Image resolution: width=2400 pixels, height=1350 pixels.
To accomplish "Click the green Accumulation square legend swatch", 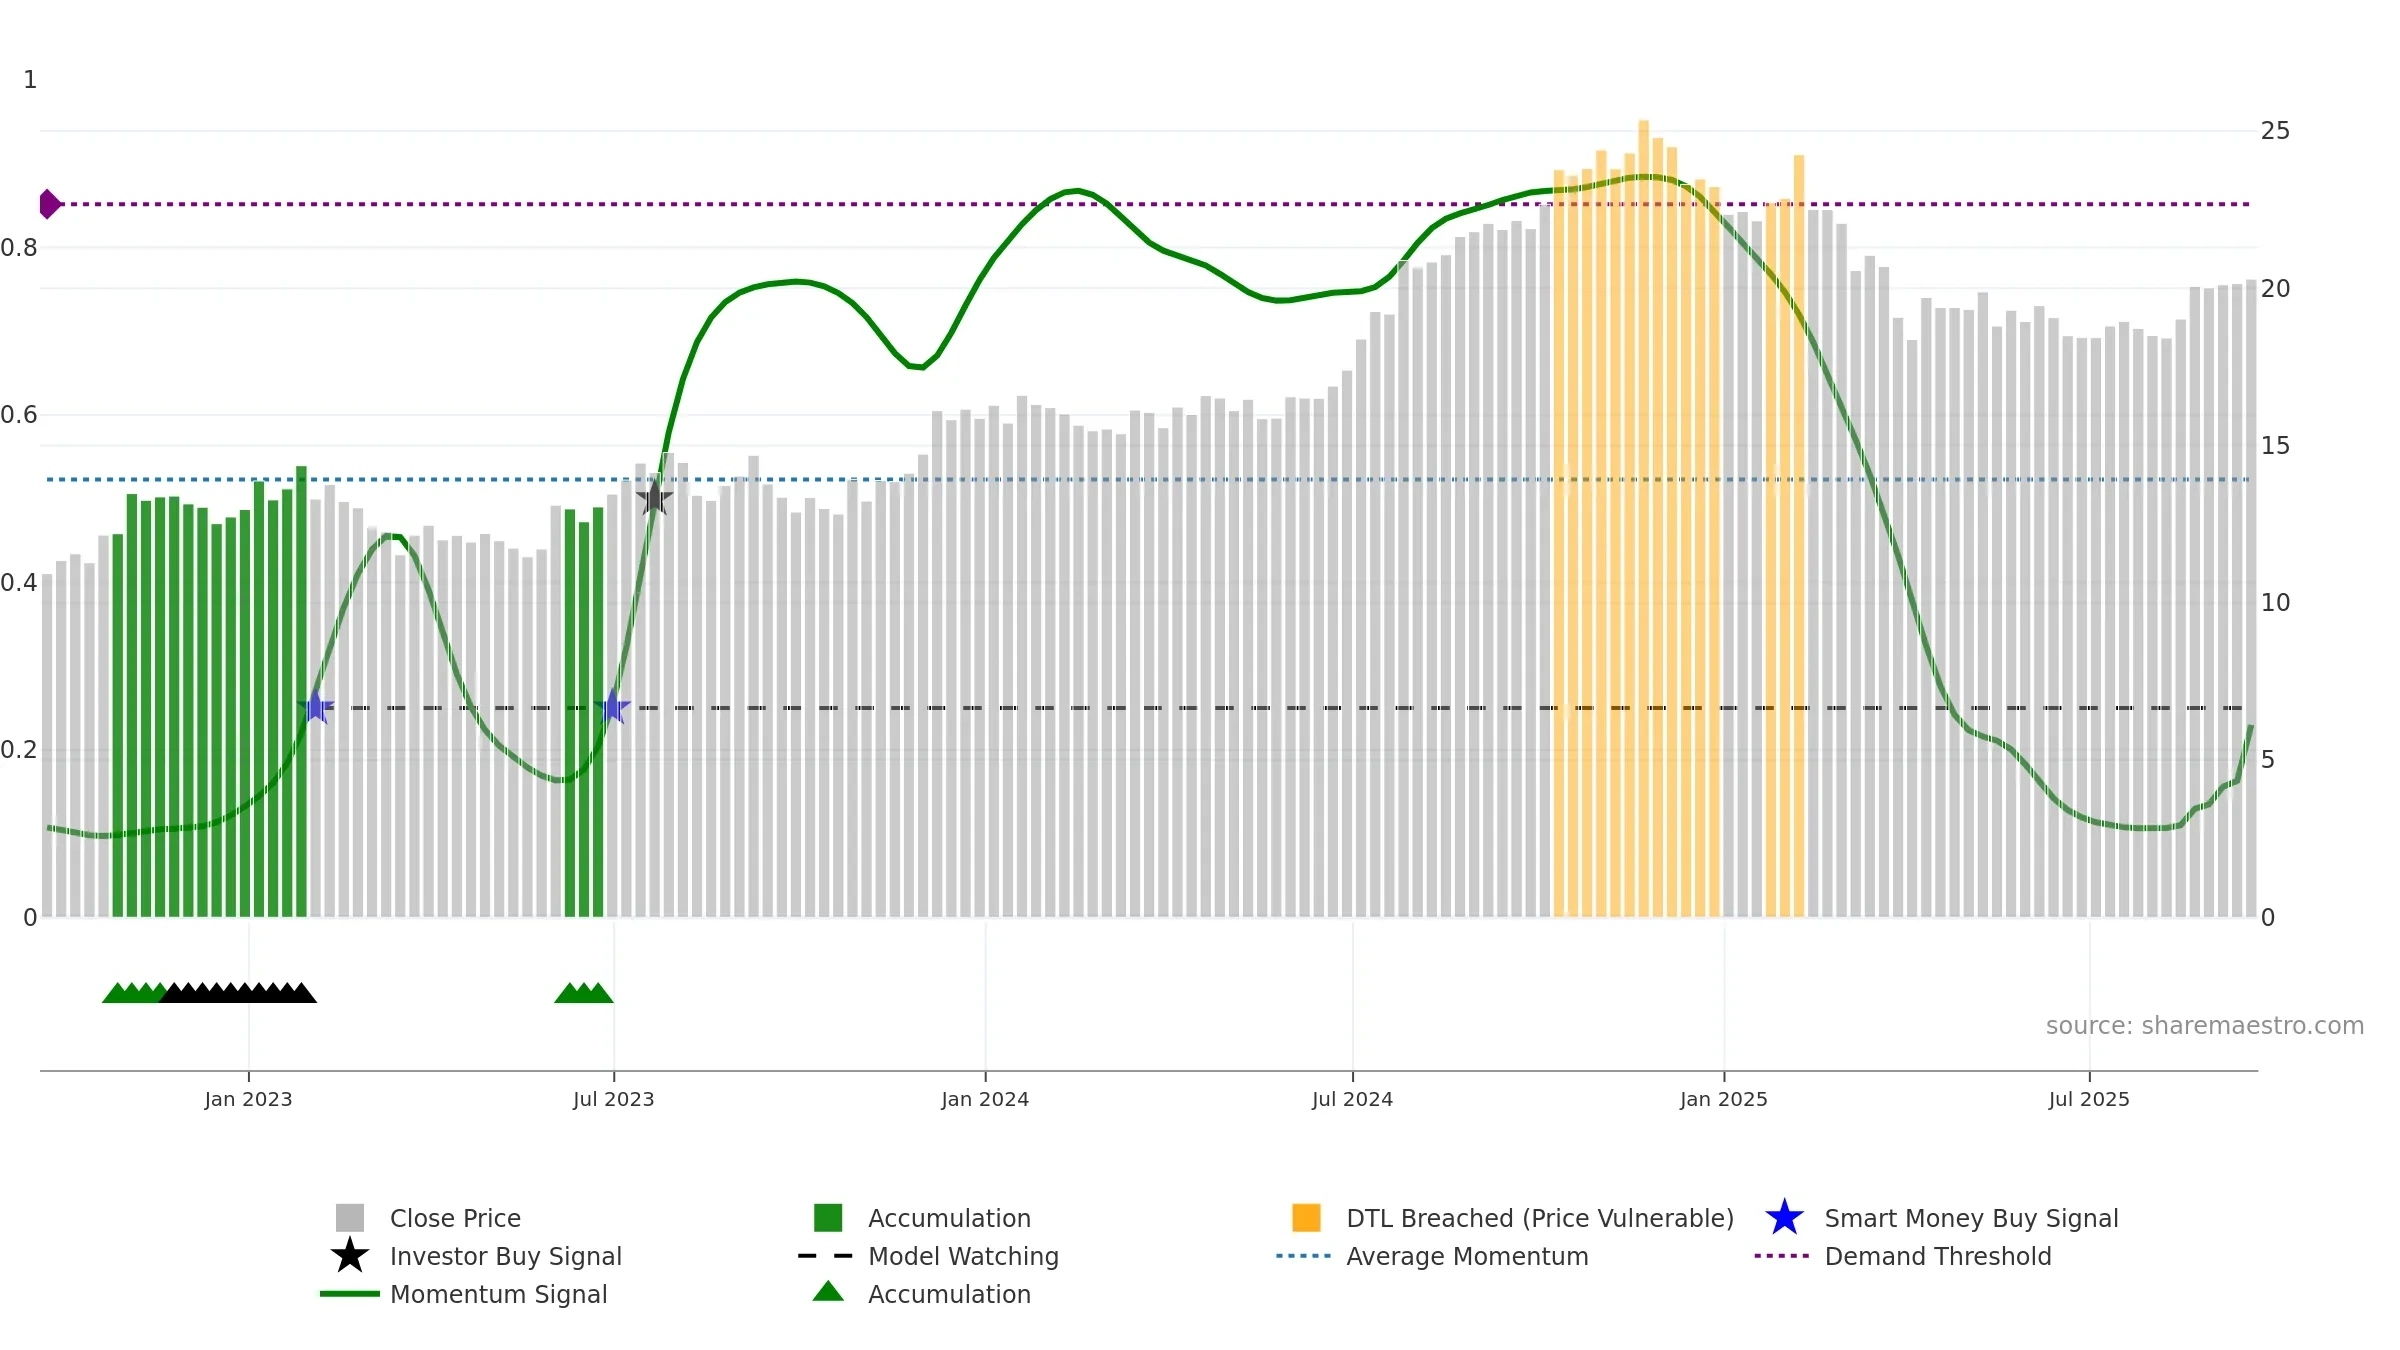I will [x=828, y=1218].
